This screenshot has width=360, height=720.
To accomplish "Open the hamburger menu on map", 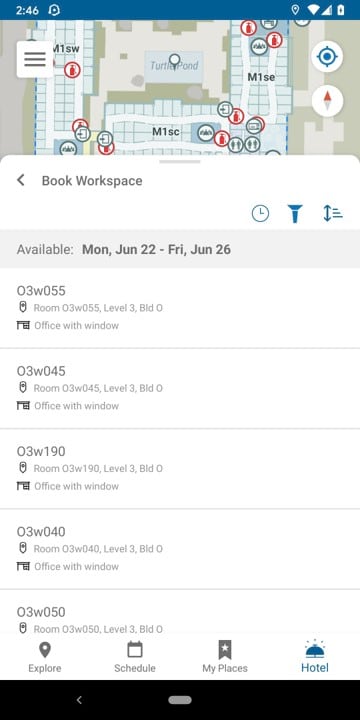I will [35, 59].
